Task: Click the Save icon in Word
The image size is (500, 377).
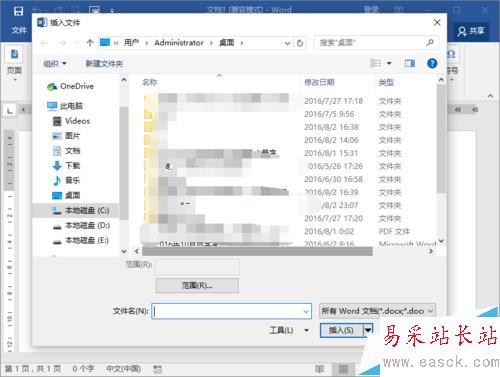Action: (x=18, y=11)
